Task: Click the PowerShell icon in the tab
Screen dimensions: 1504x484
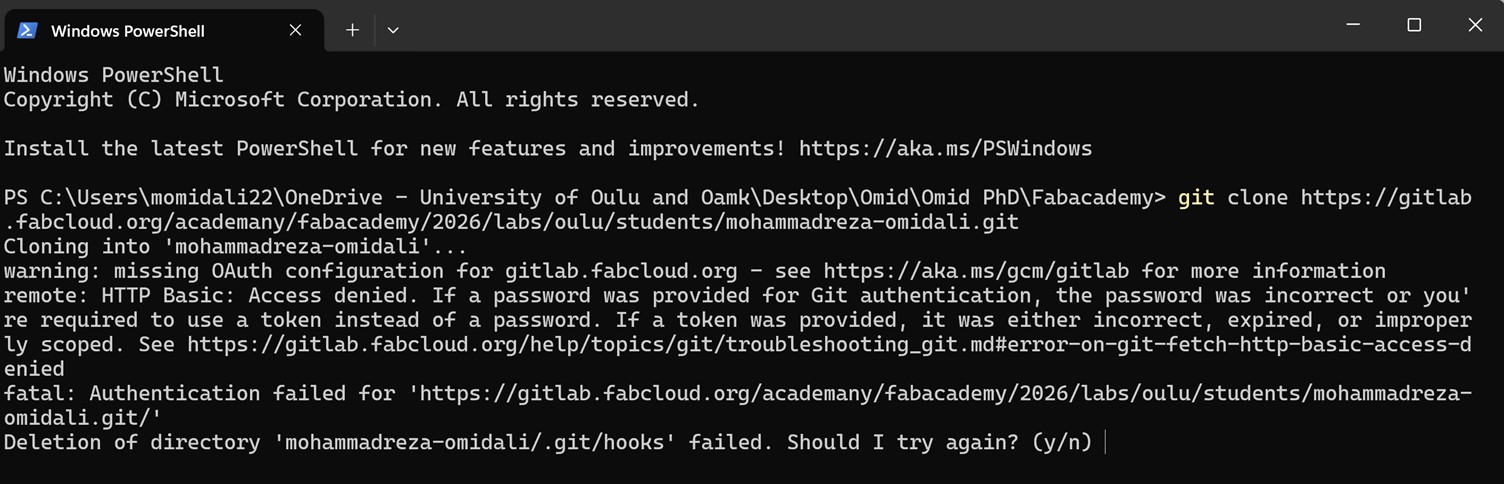Action: coord(27,30)
